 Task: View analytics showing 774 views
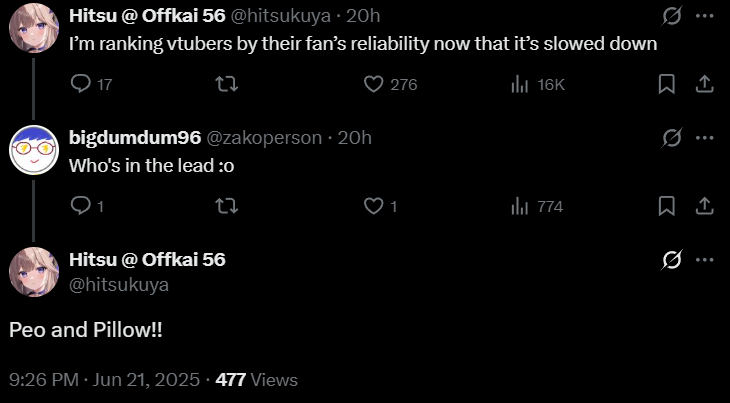coord(520,206)
